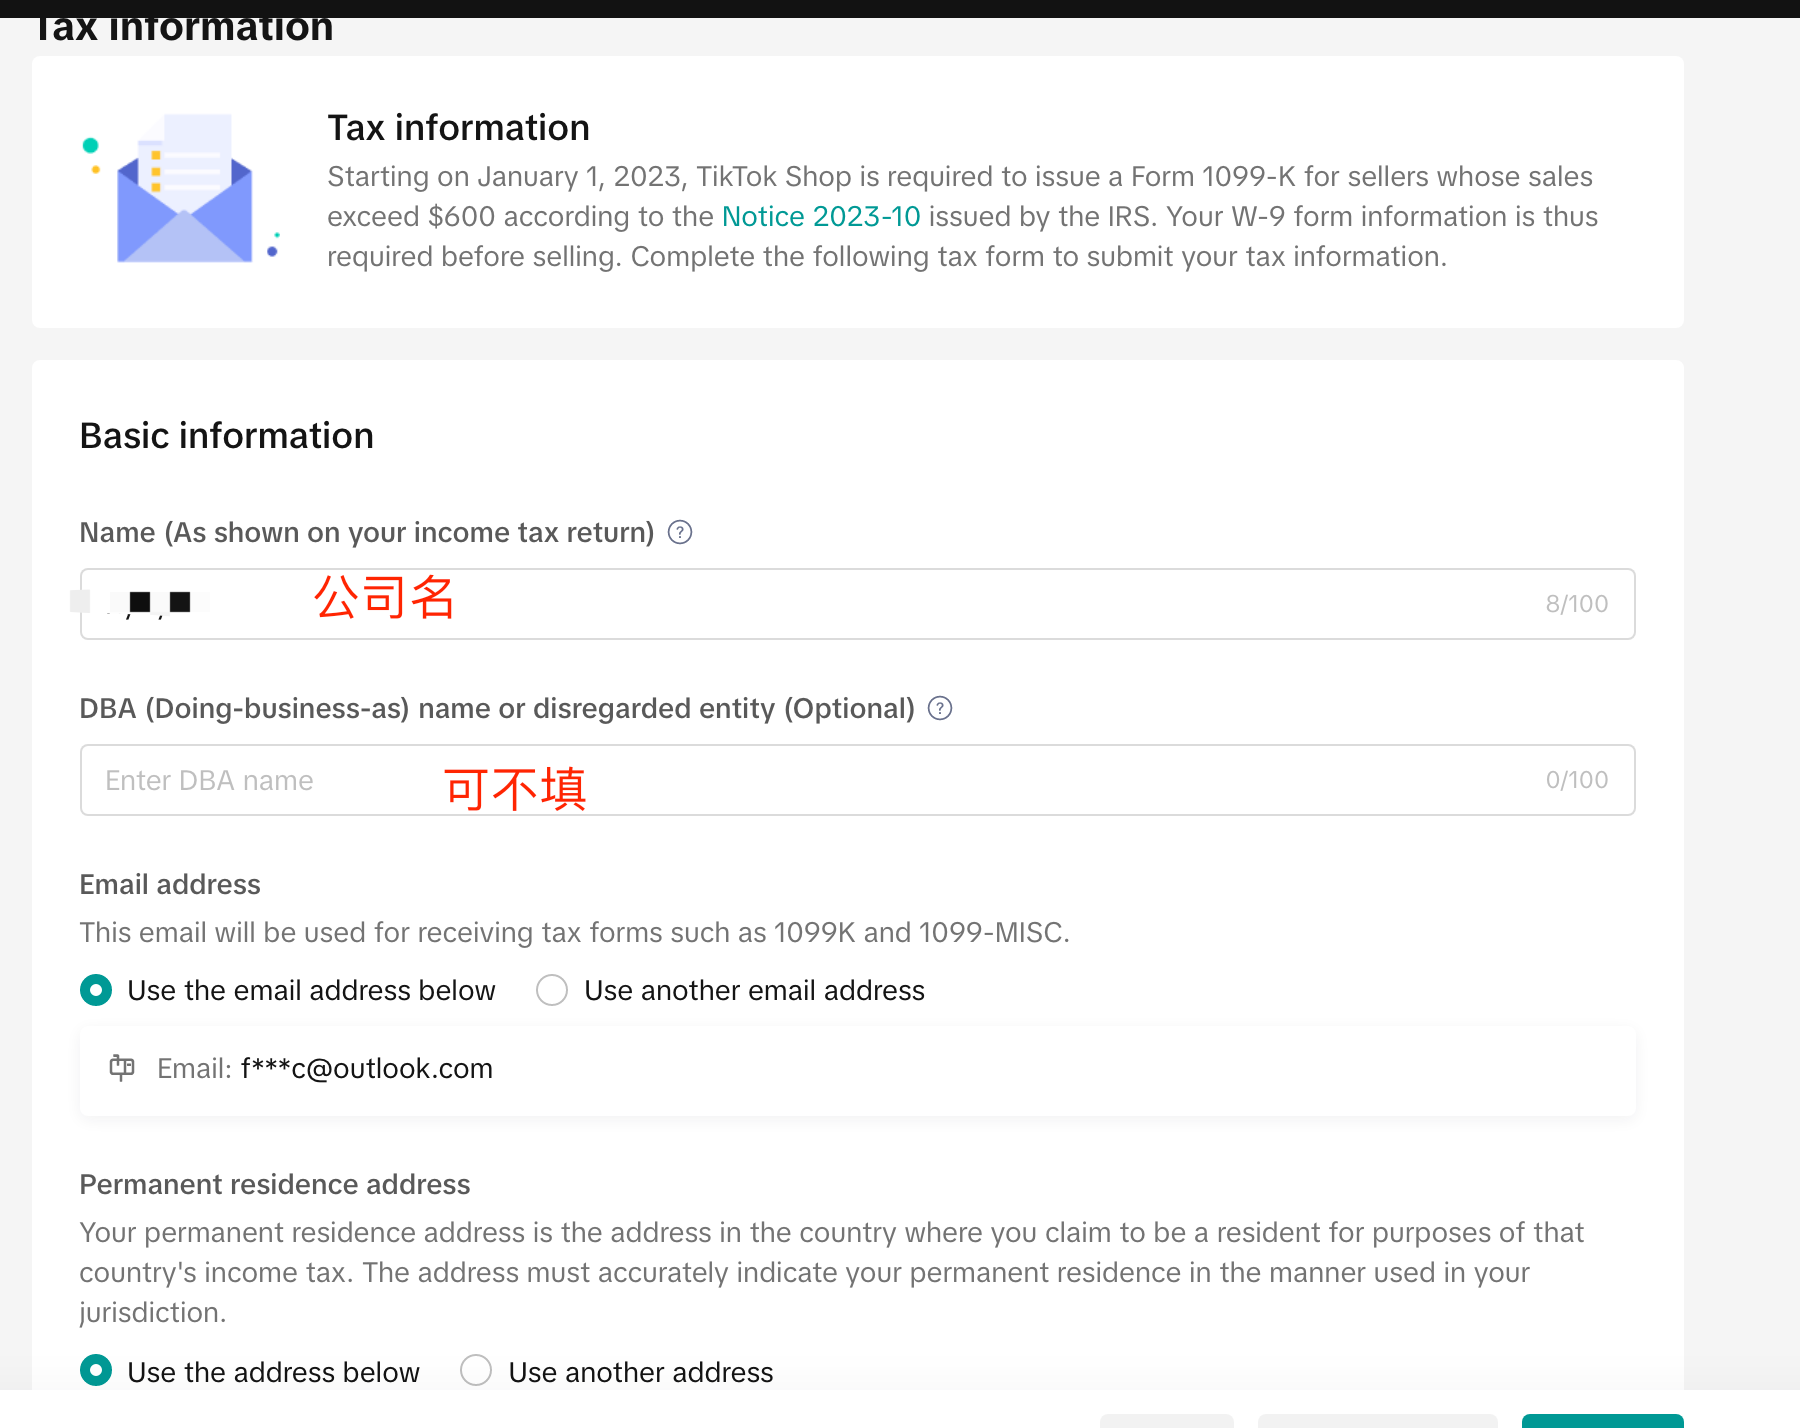Click the 0/100 counter in the DBA field
Image resolution: width=1800 pixels, height=1428 pixels.
[1576, 780]
